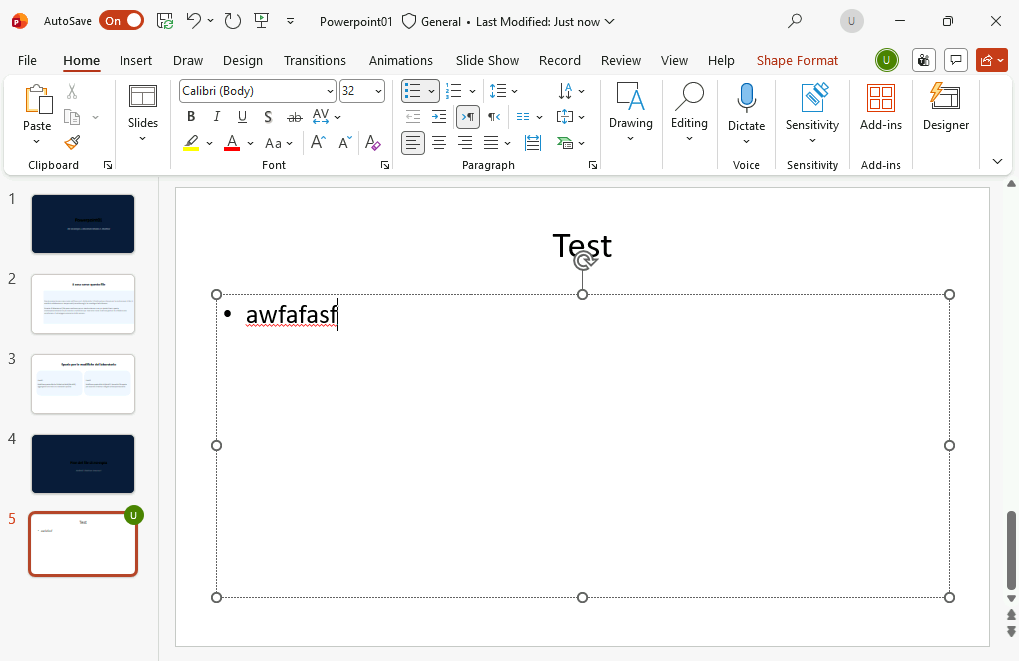Open the Comments pane icon
This screenshot has height=661, width=1019.
956,60
